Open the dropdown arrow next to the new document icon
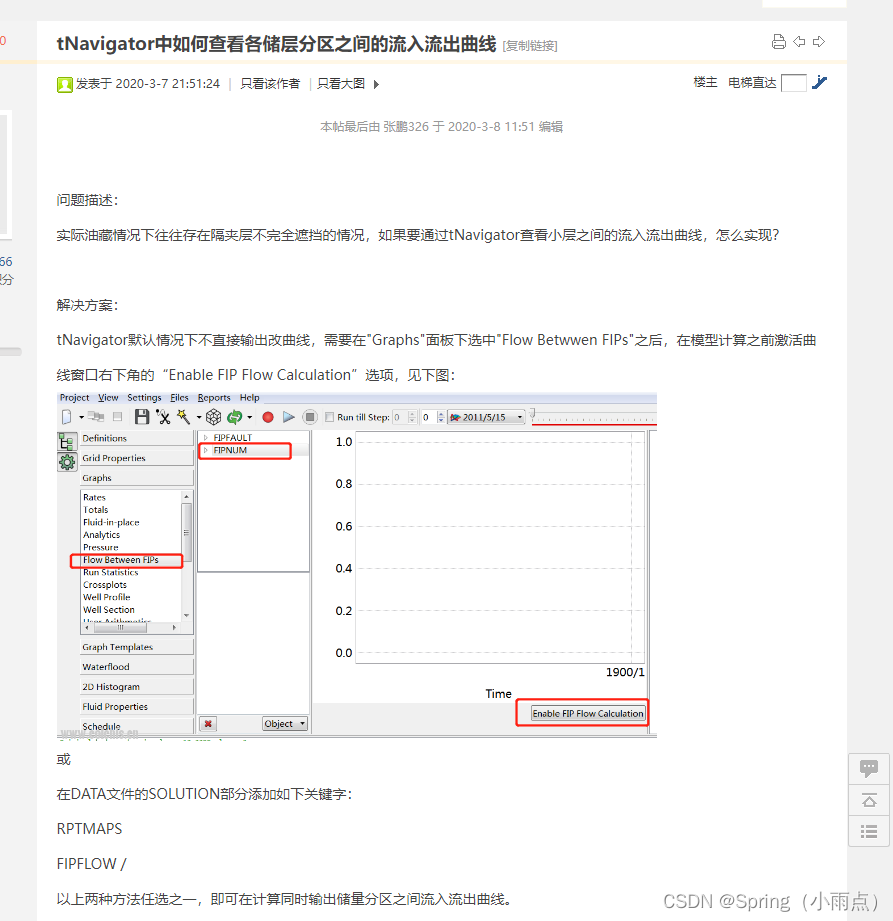This screenshot has width=893, height=921. coord(81,418)
